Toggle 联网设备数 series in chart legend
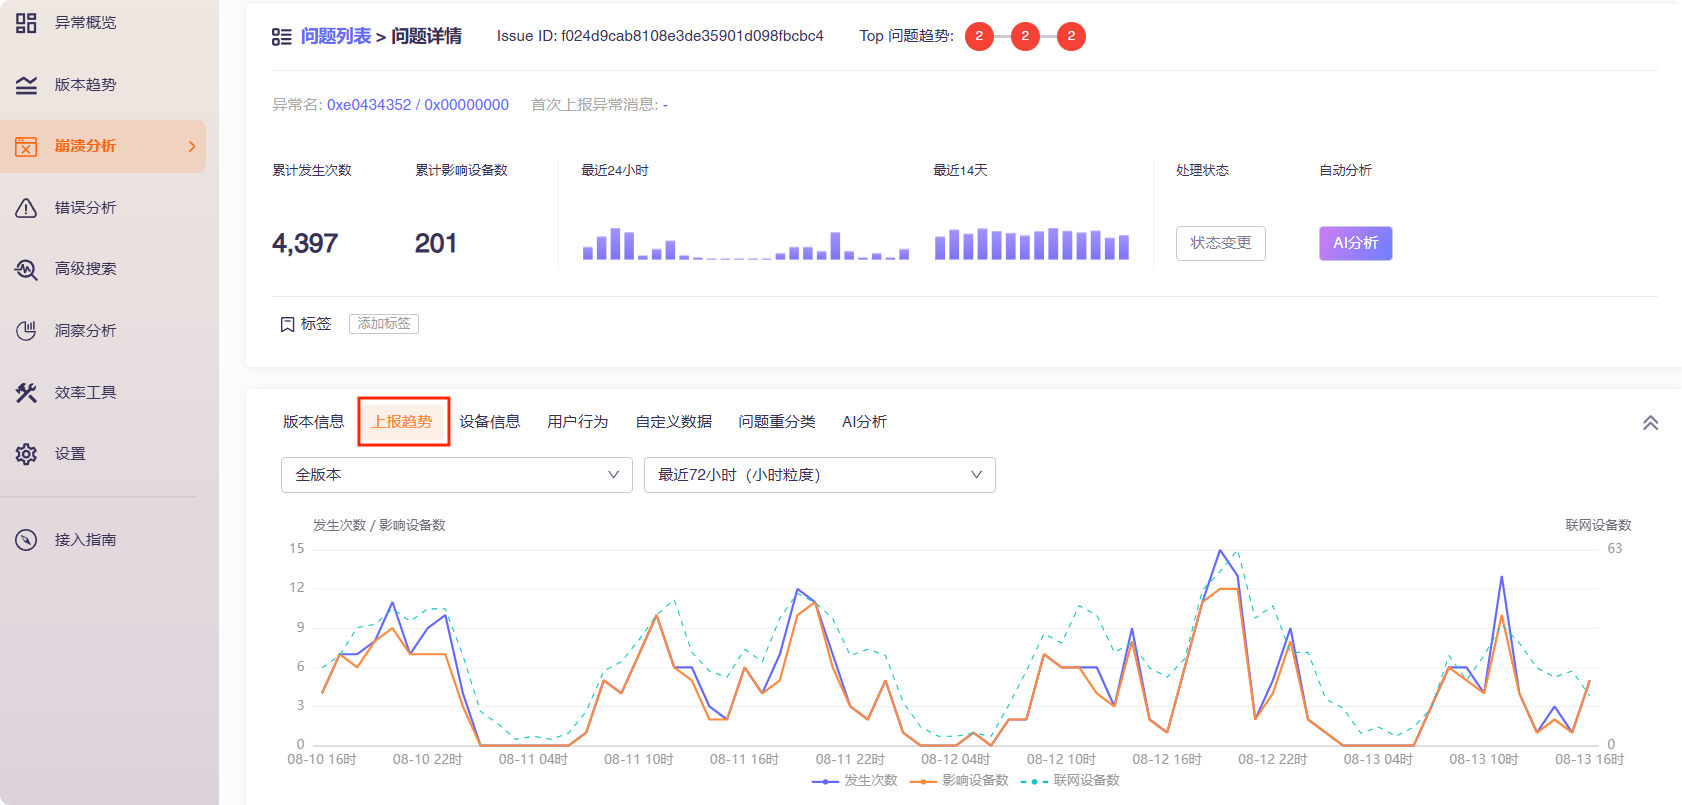 coord(1070,781)
